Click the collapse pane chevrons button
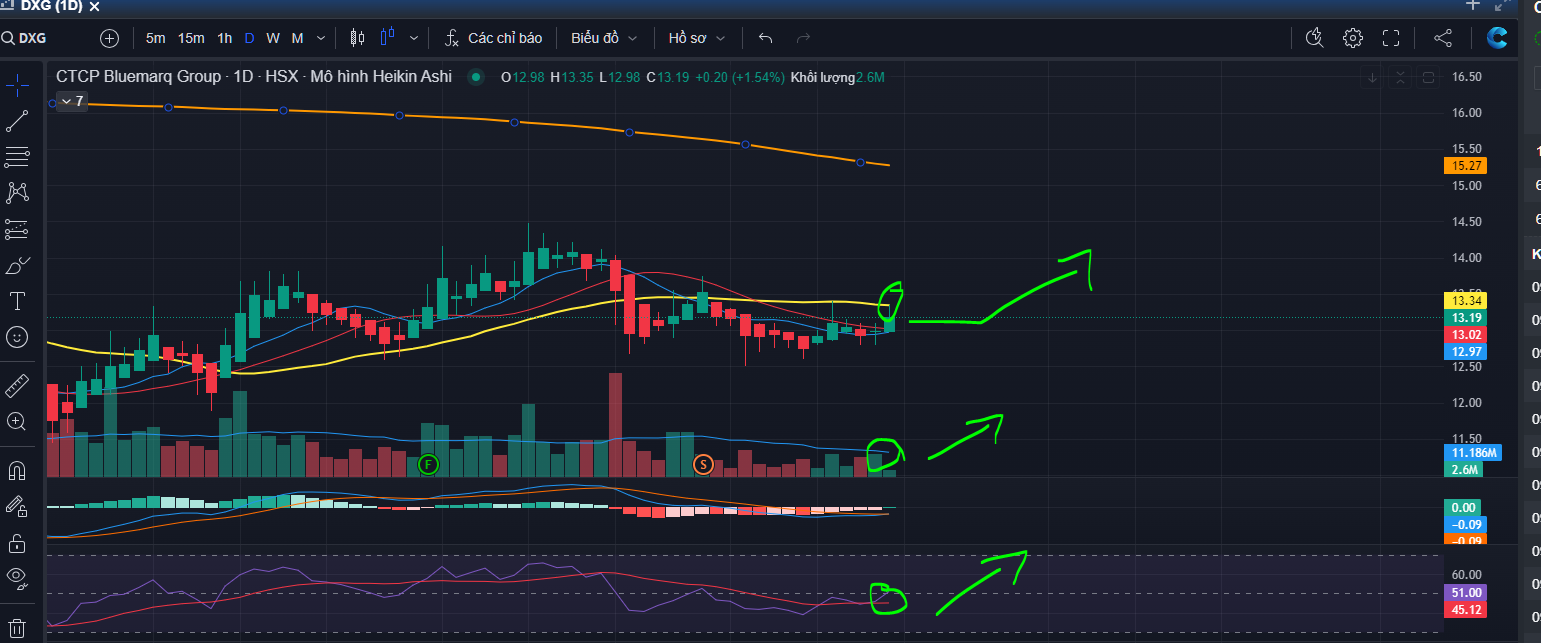This screenshot has height=643, width=1541. (1401, 77)
